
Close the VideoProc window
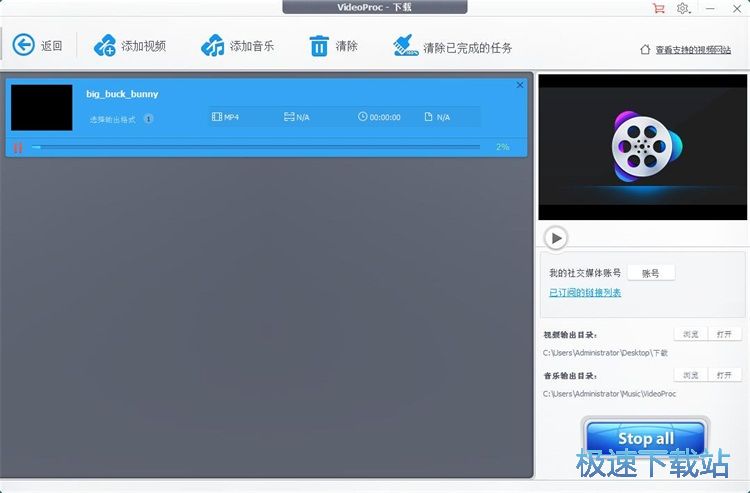(737, 8)
